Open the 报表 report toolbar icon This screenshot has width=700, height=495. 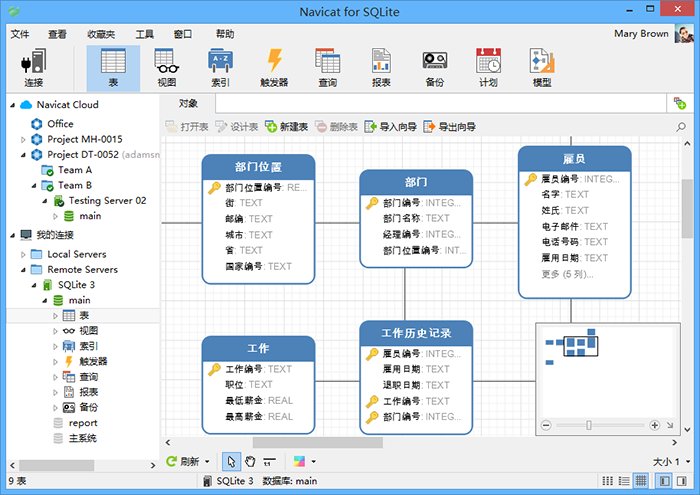point(381,68)
